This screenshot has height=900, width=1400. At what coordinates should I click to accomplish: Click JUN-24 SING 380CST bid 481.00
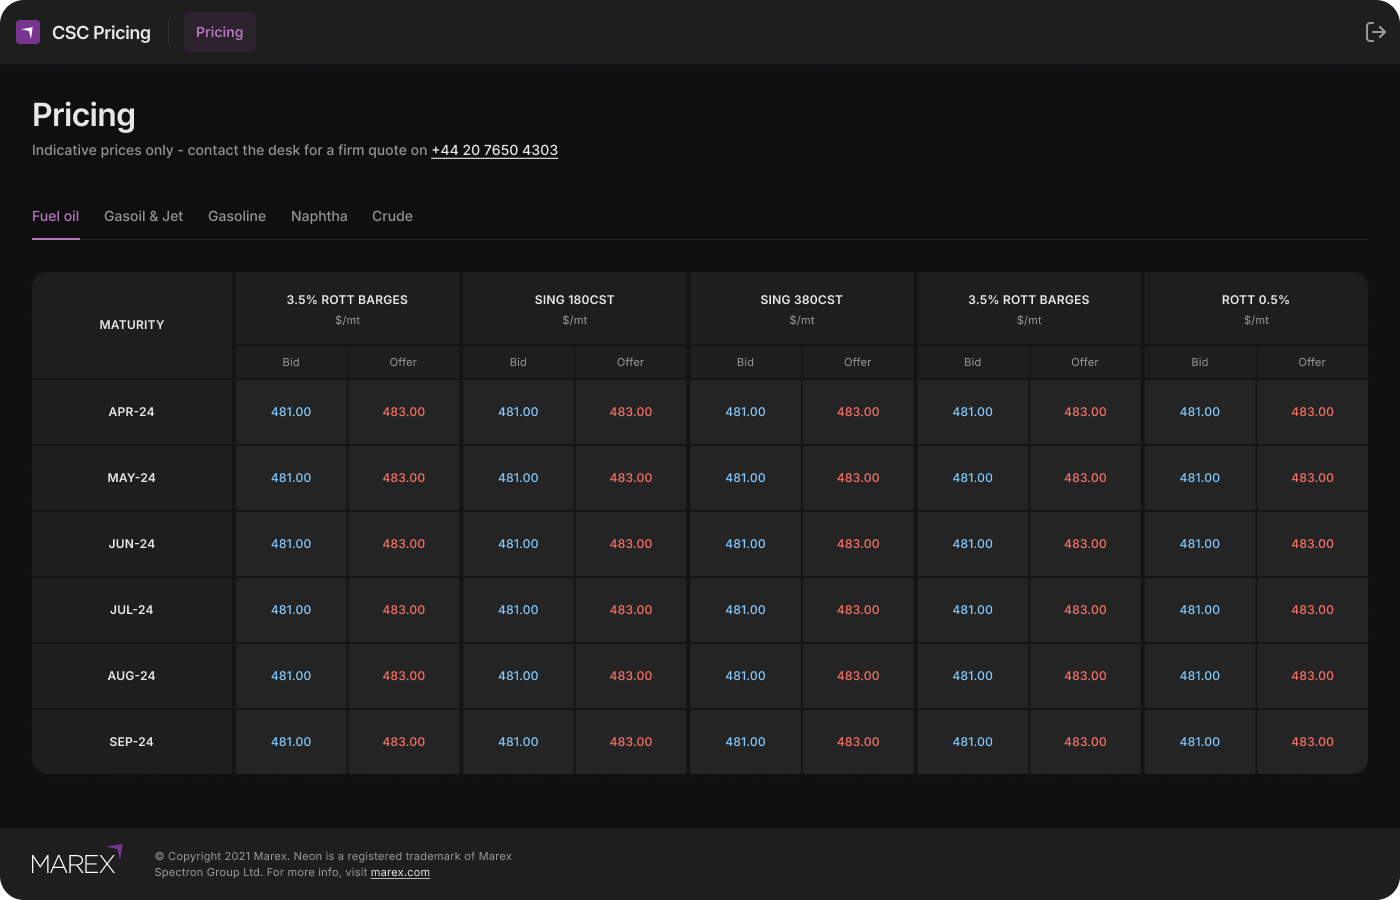click(x=745, y=544)
